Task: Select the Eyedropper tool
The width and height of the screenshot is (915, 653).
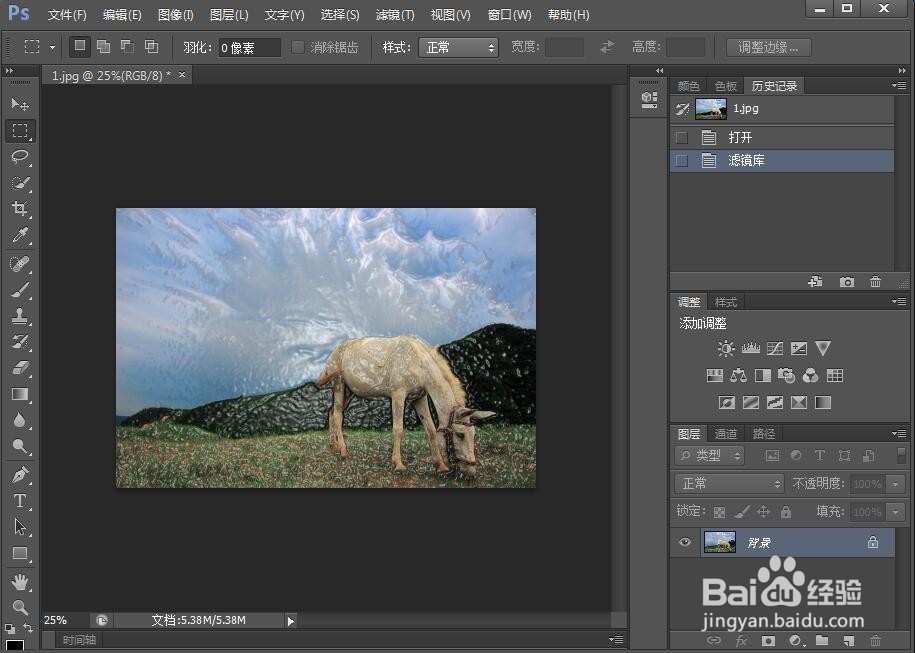Action: [x=20, y=235]
